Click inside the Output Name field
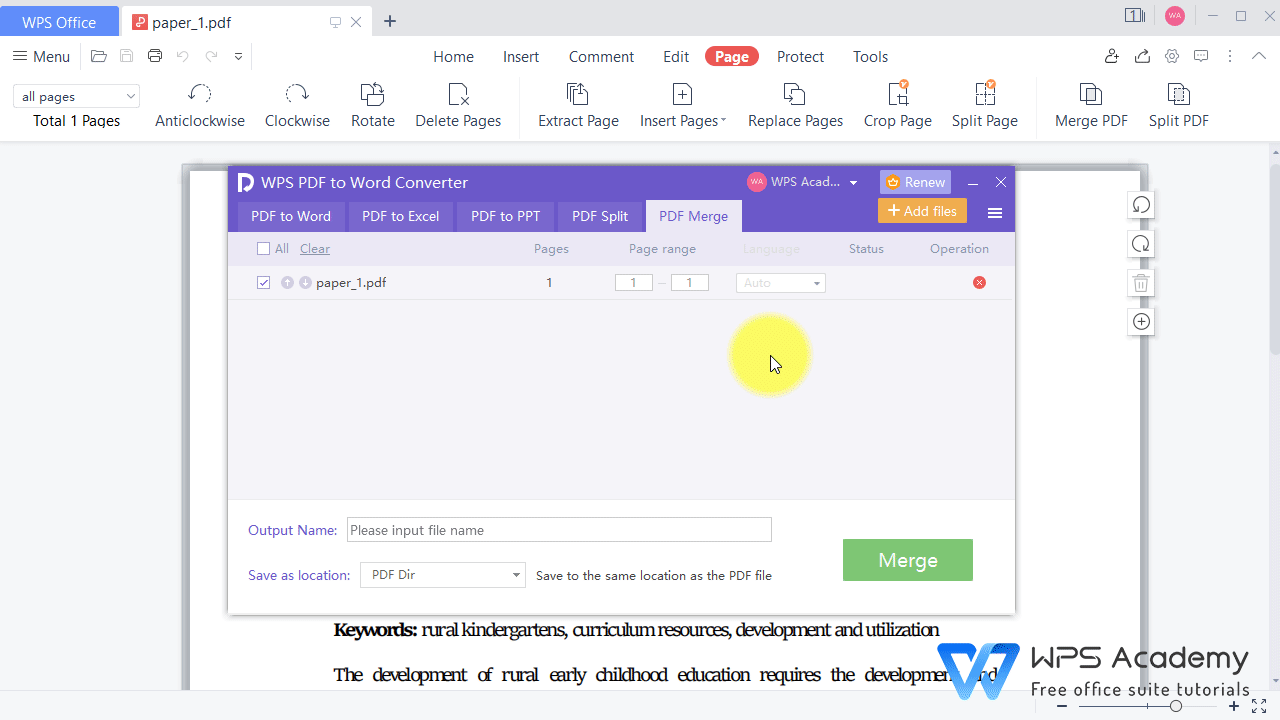This screenshot has width=1280, height=720. [x=558, y=529]
